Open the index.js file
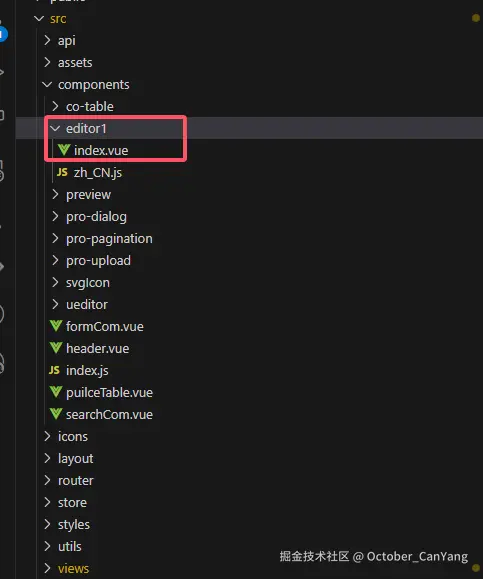Viewport: 483px width, 579px height. point(87,371)
